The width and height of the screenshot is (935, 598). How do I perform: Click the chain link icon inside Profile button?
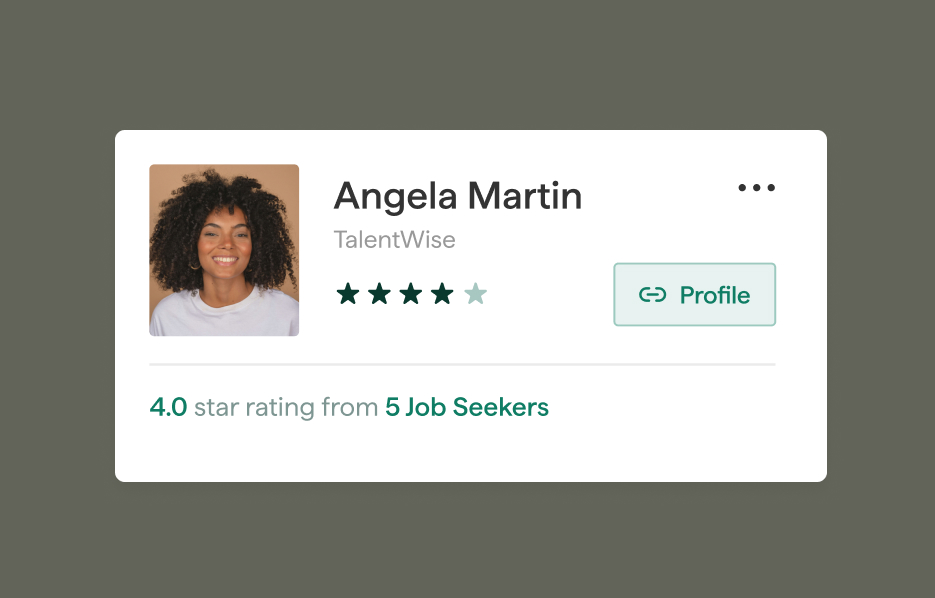point(652,295)
